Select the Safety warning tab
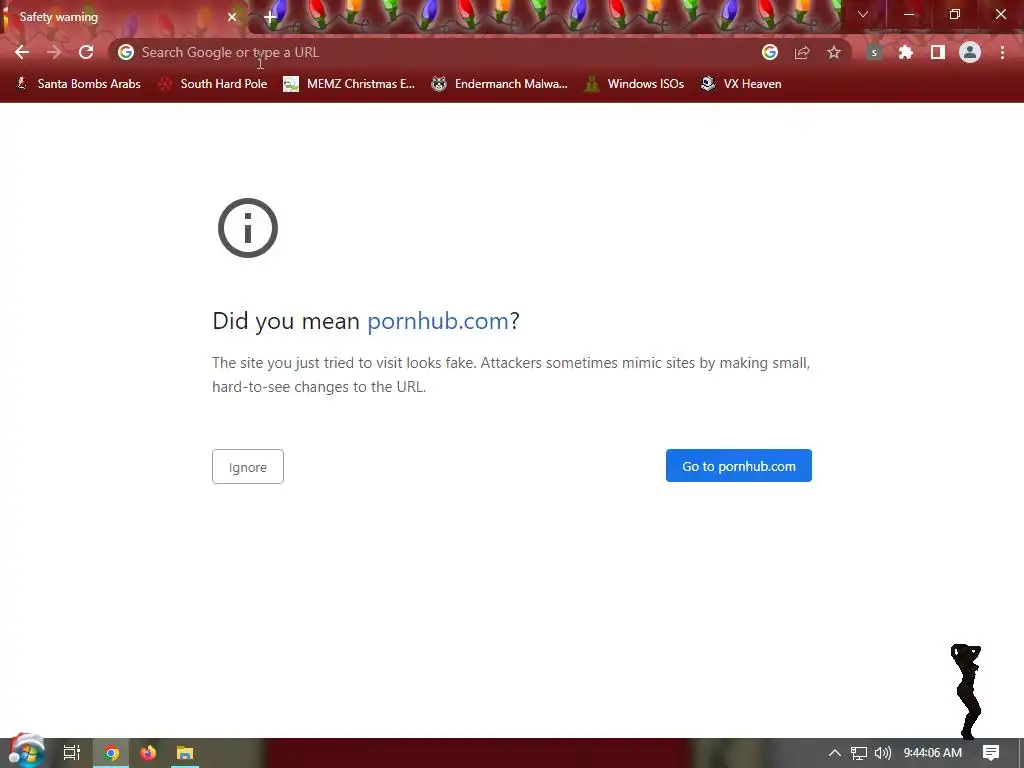Image resolution: width=1024 pixels, height=768 pixels. 123,17
